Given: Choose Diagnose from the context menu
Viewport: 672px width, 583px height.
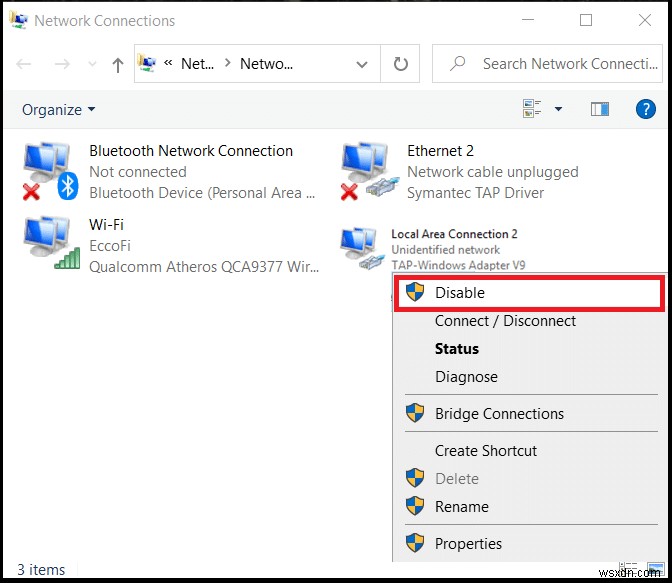Looking at the screenshot, I should point(466,377).
